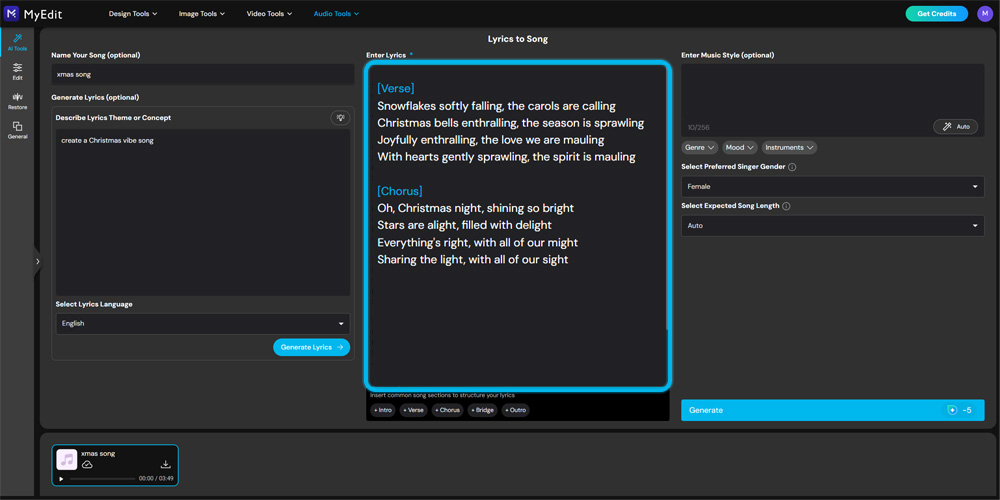
Task: Expand the collapsed left side panel arrow
Action: (x=38, y=261)
